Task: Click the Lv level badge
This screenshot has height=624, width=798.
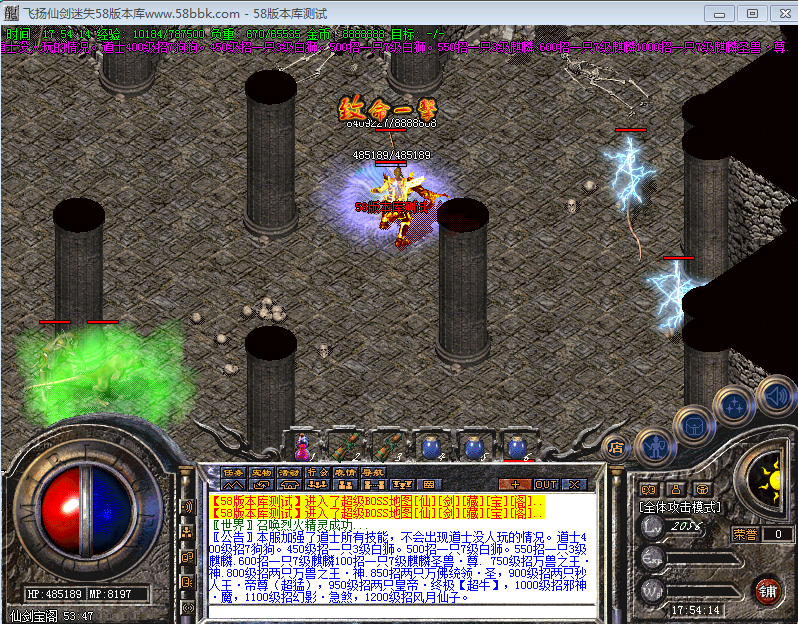Action: coord(652,526)
